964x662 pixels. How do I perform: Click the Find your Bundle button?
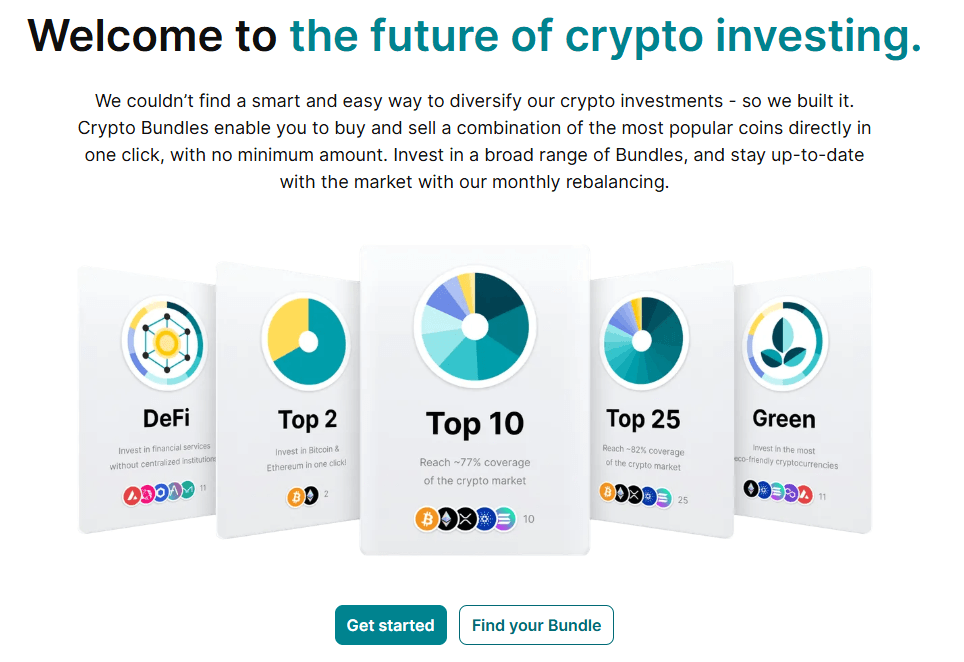[536, 624]
